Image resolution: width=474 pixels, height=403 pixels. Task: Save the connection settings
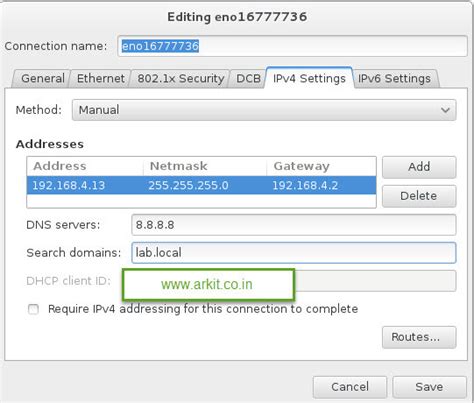tap(429, 387)
